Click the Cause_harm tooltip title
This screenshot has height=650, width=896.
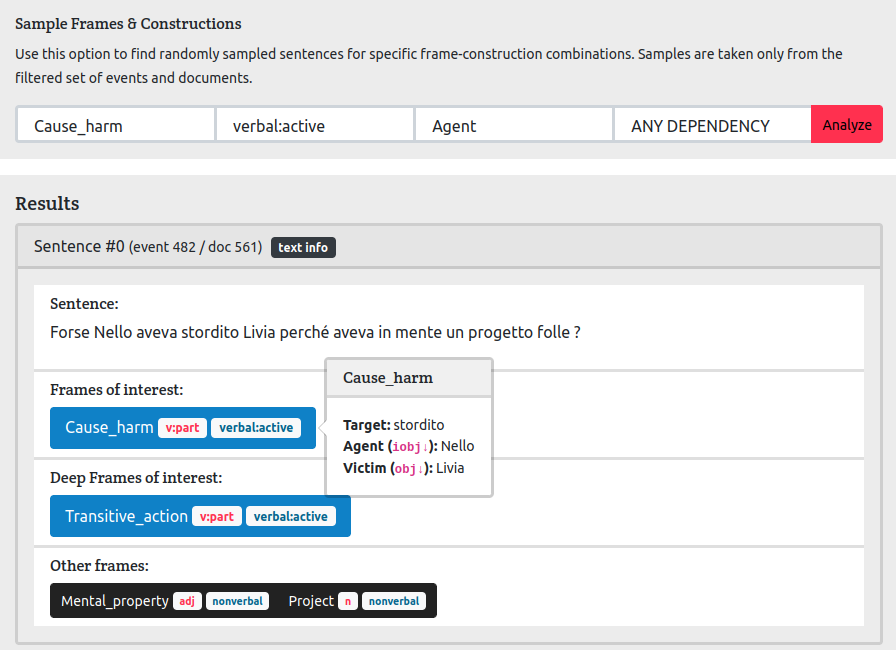click(x=388, y=377)
